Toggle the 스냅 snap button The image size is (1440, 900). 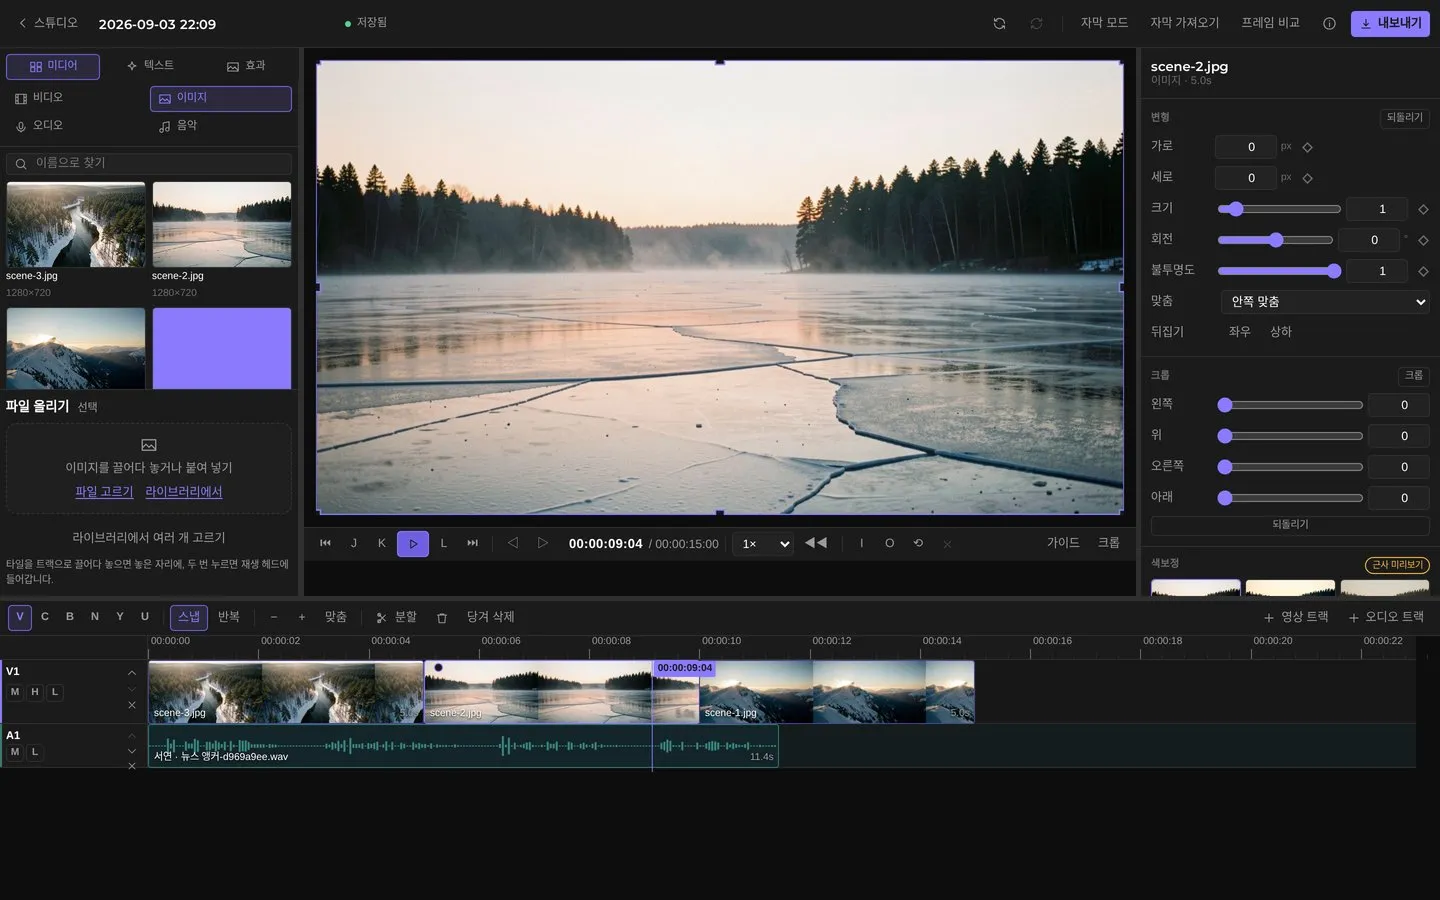tap(189, 617)
